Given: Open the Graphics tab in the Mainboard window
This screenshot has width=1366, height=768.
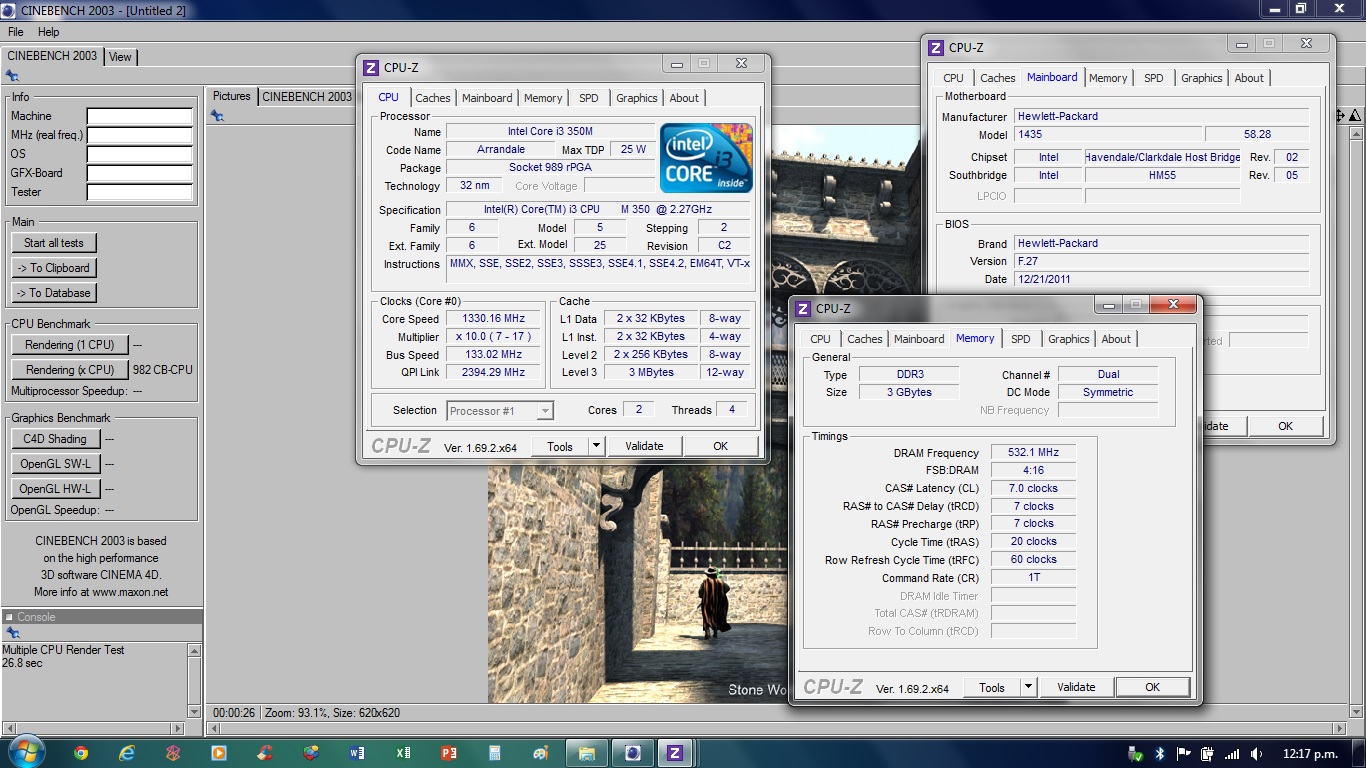Looking at the screenshot, I should 1202,78.
